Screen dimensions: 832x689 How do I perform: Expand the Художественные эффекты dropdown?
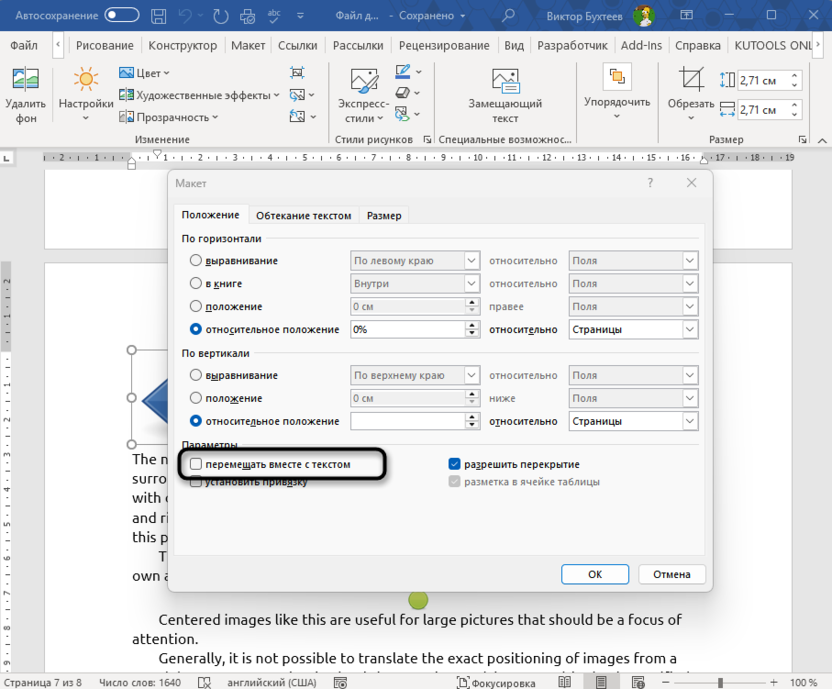(x=277, y=95)
